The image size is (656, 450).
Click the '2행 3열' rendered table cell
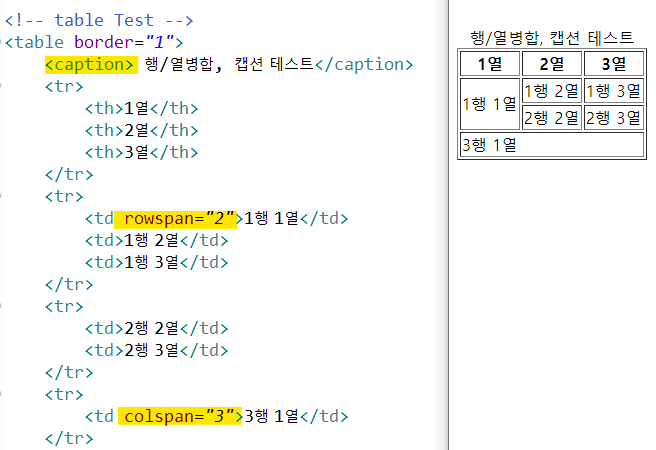tap(614, 118)
